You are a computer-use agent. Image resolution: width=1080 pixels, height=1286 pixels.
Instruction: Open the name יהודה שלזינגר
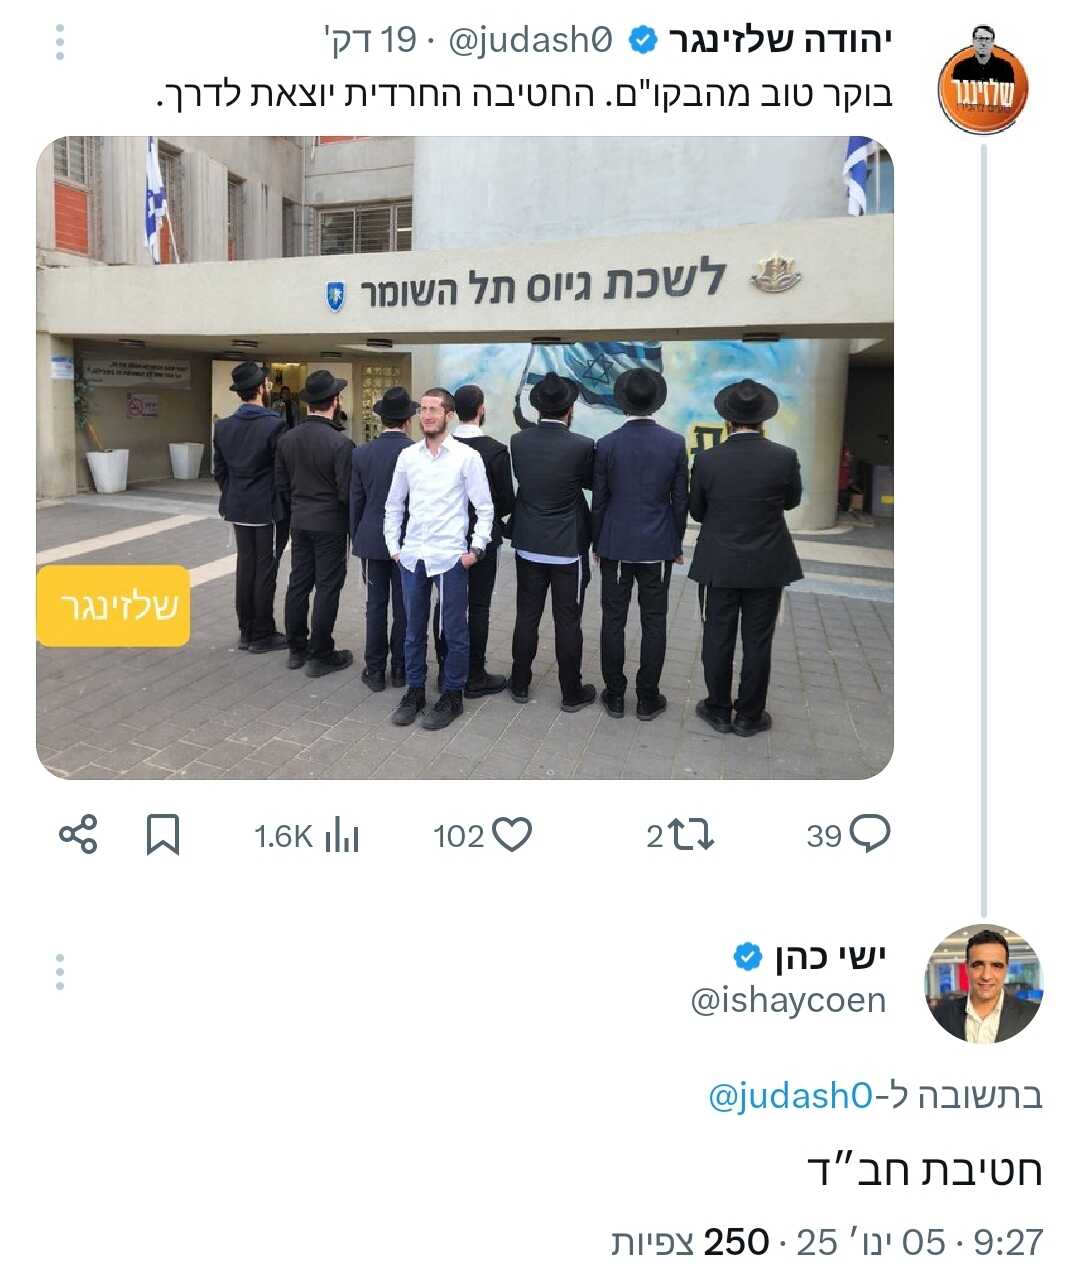780,41
